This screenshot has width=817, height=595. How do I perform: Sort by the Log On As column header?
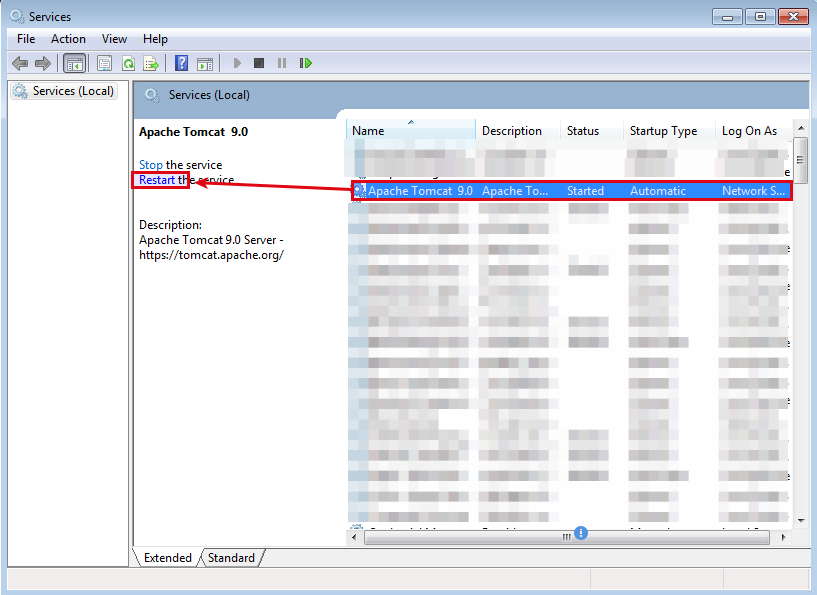pos(754,131)
